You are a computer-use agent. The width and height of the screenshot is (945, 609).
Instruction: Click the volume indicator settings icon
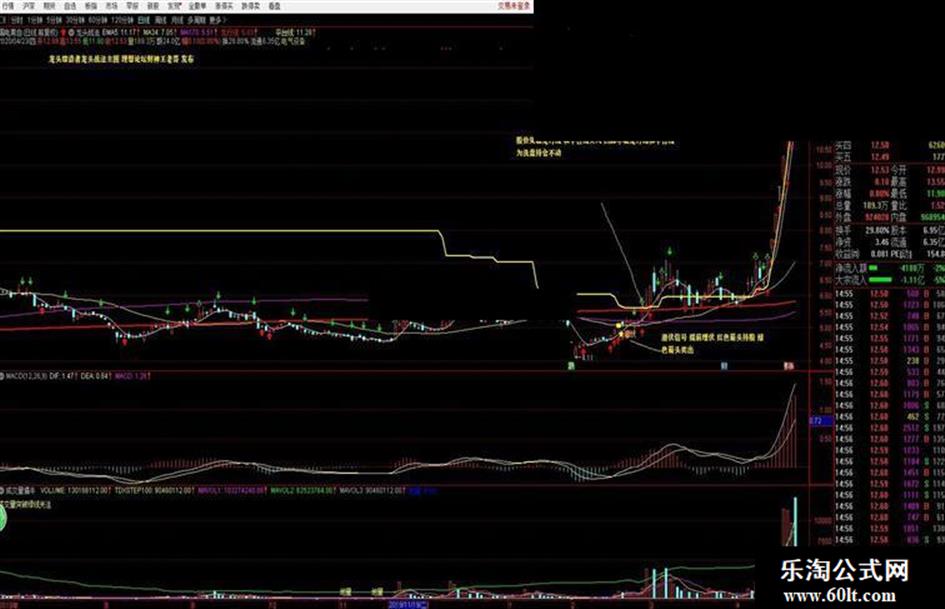click(2, 491)
